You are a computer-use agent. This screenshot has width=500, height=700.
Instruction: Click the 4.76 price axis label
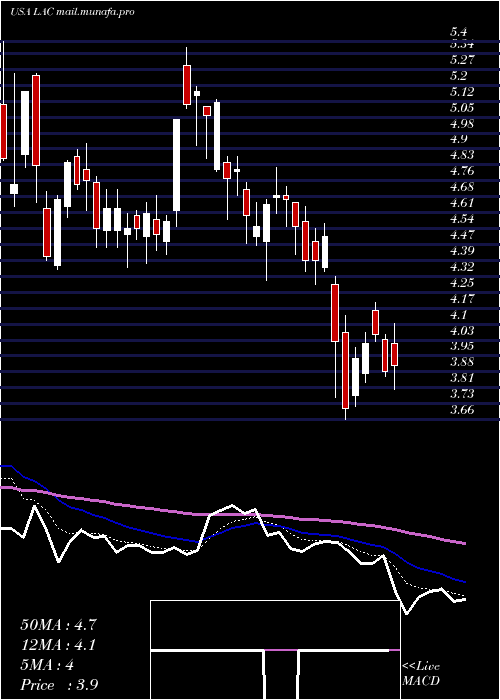click(x=462, y=171)
